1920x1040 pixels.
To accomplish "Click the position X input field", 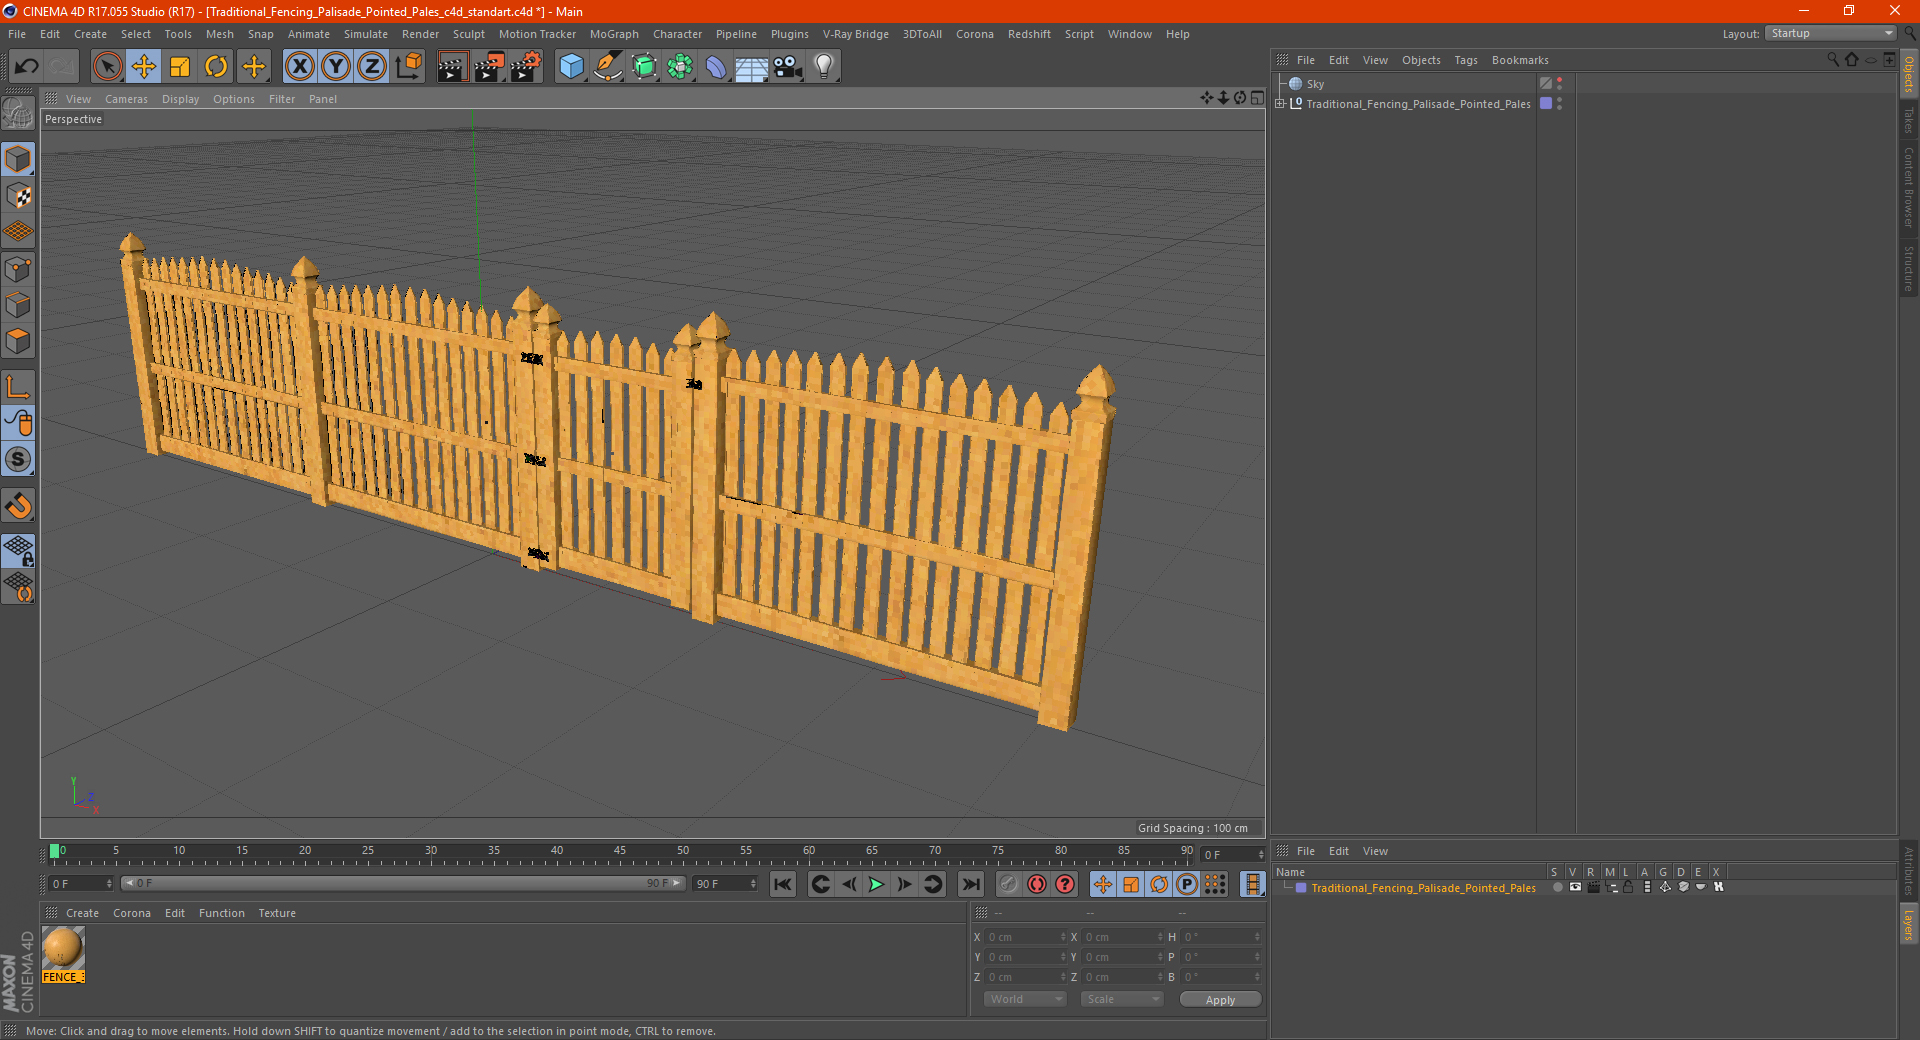I will click(1025, 937).
